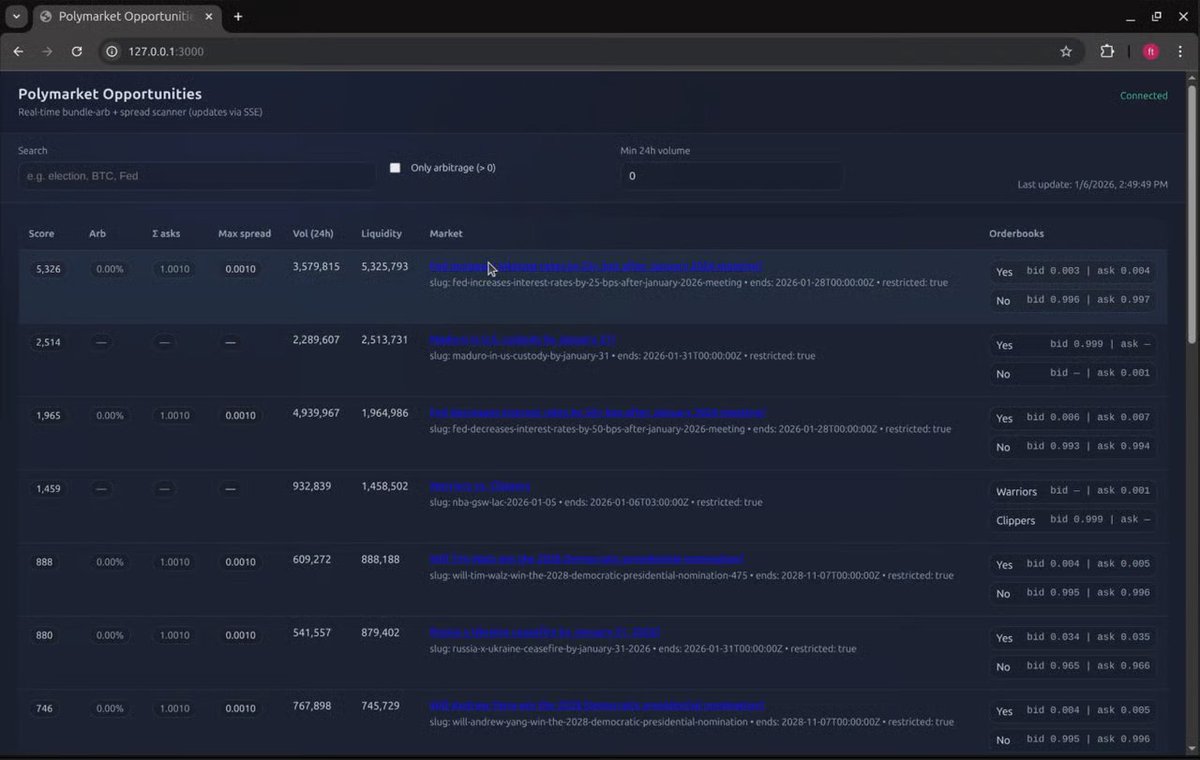Open the Andrew Yang 2028 nomination market link
The height and width of the screenshot is (760, 1200).
coord(597,705)
